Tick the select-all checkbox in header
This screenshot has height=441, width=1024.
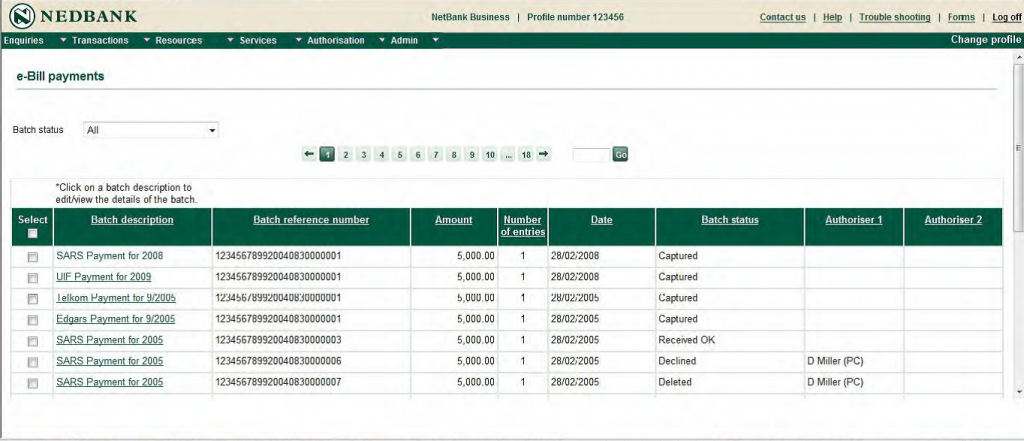click(32, 233)
